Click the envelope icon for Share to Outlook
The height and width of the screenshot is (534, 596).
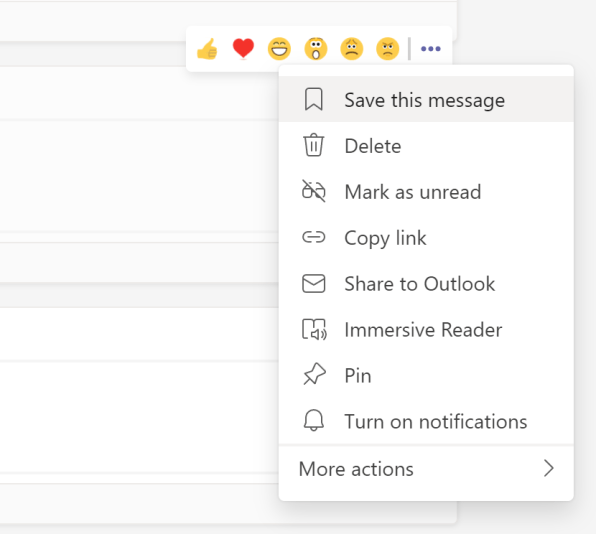(x=314, y=284)
